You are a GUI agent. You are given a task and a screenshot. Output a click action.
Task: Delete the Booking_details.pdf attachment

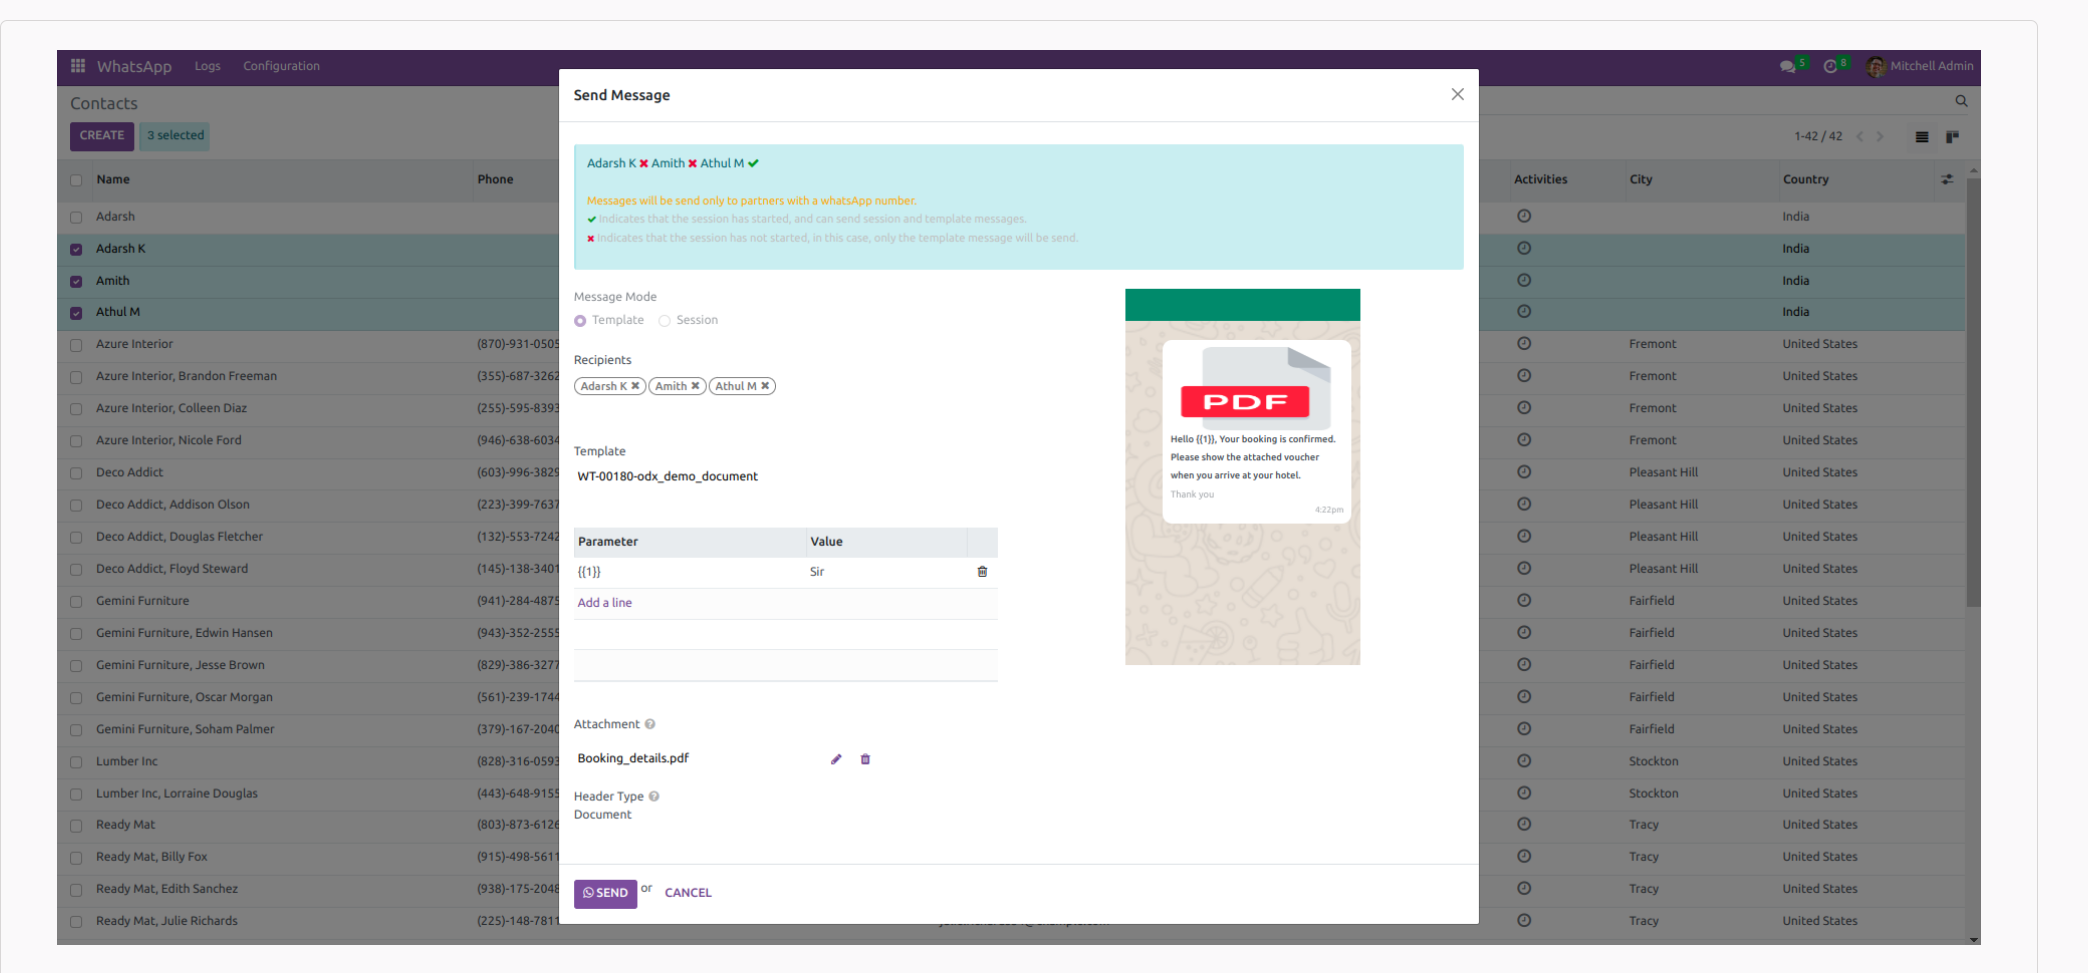tap(866, 759)
